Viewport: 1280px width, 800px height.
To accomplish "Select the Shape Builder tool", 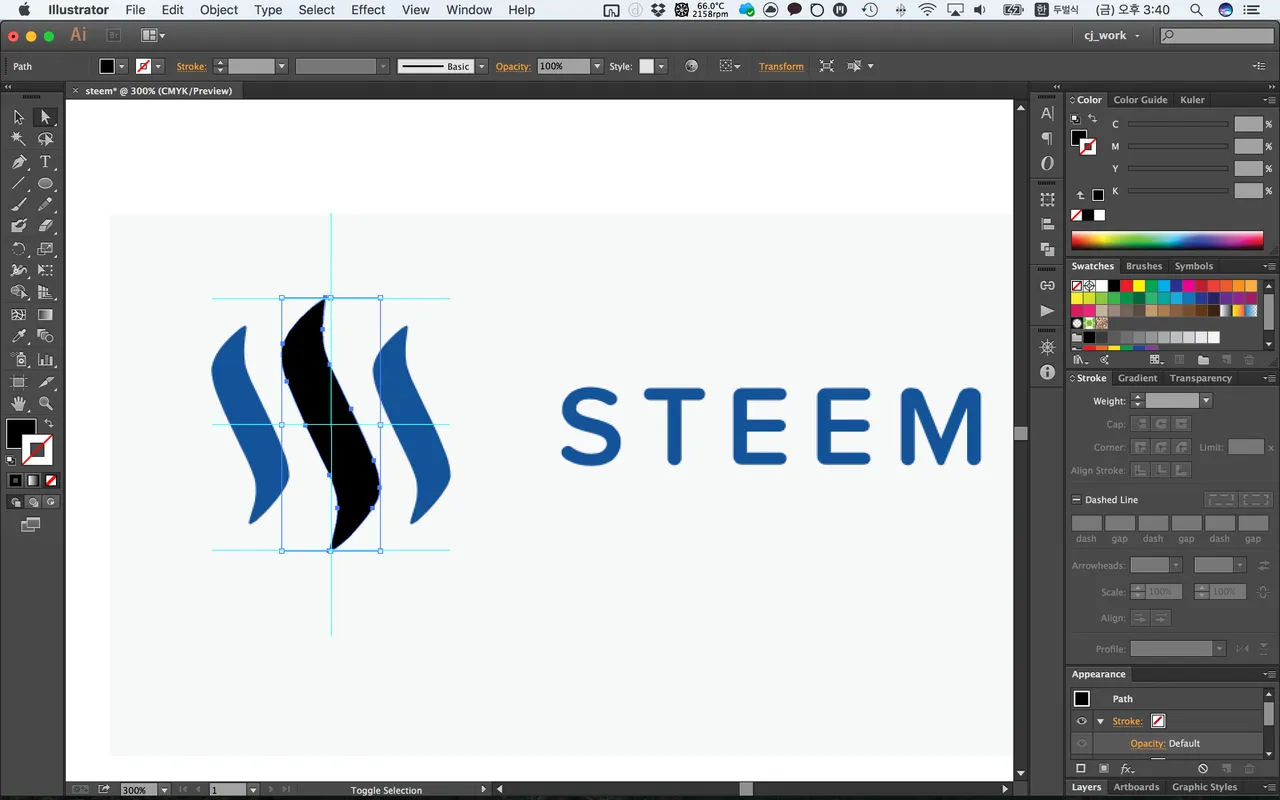I will (x=19, y=293).
